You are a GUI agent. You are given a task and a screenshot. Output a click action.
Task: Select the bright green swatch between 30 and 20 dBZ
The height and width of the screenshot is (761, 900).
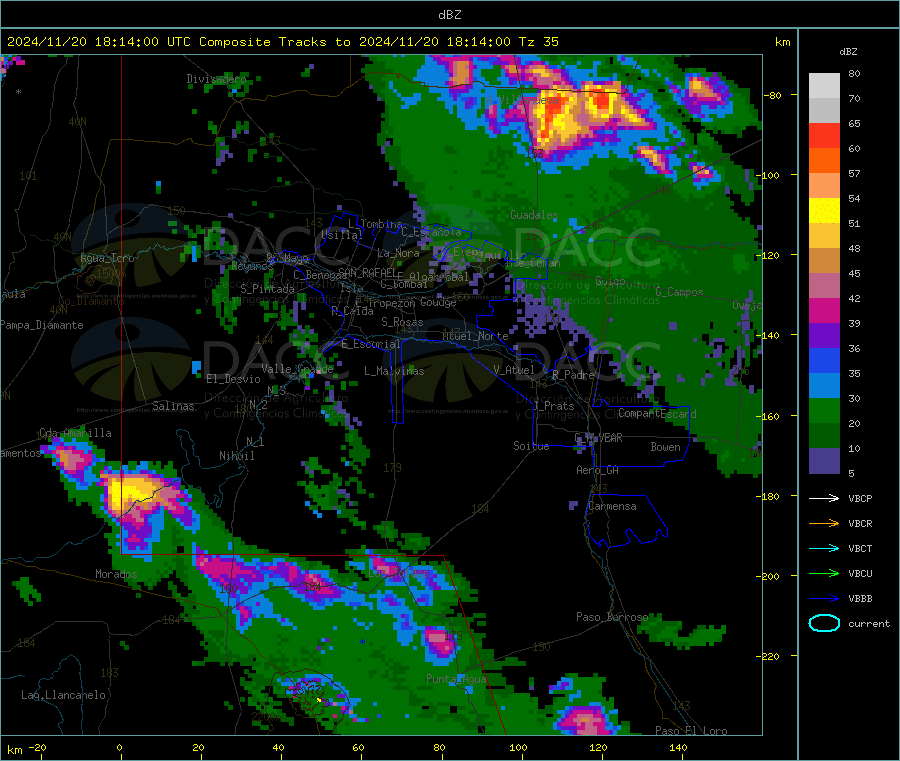pyautogui.click(x=824, y=410)
